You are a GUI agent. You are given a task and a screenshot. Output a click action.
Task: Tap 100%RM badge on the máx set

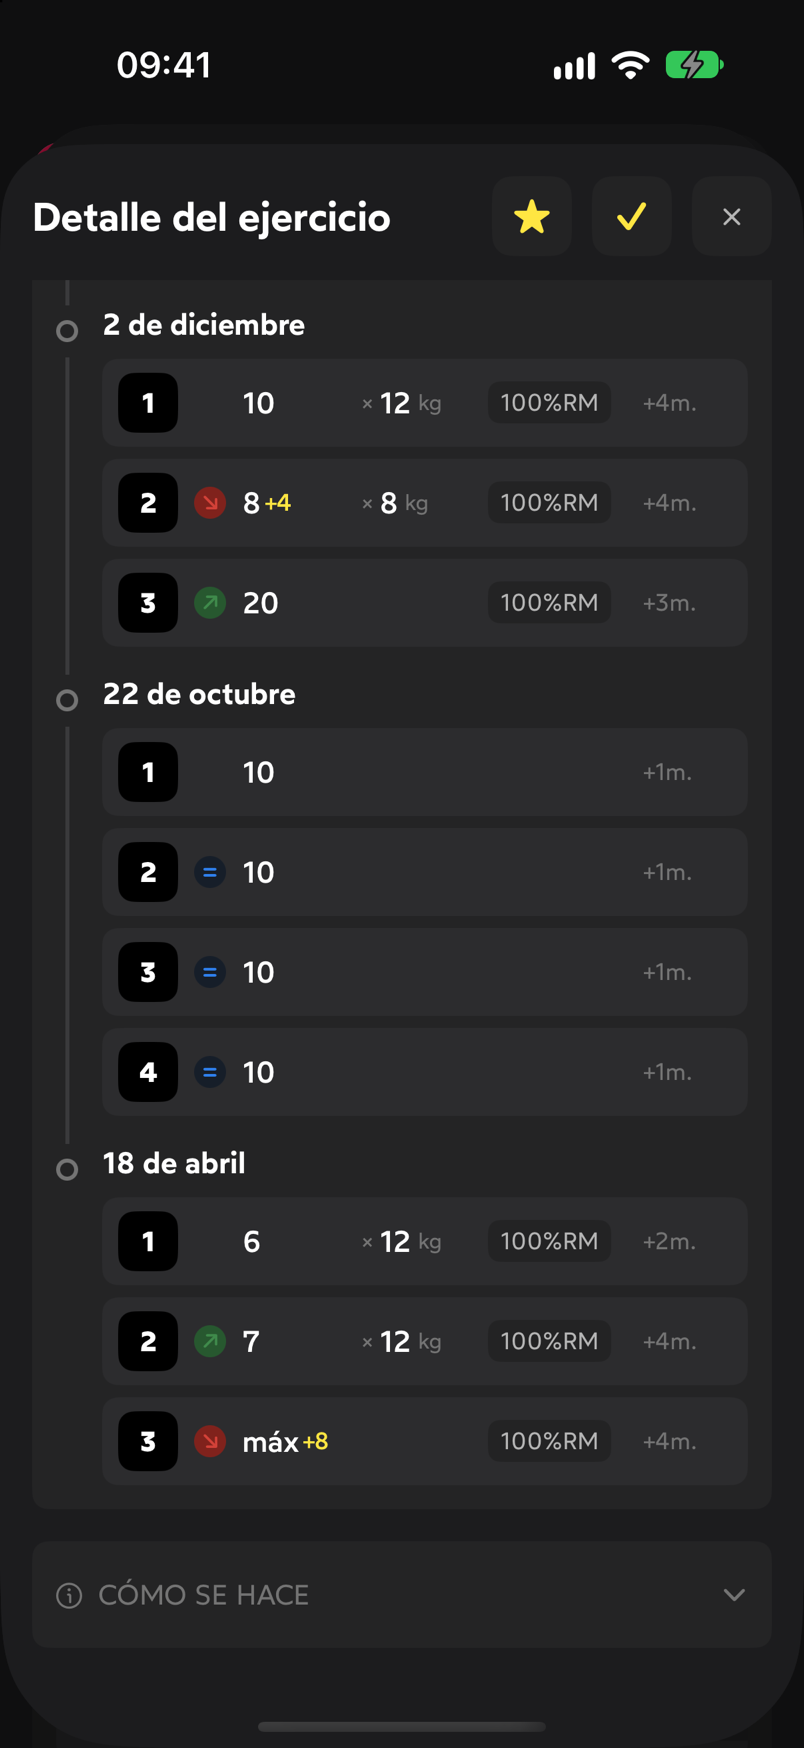click(549, 1441)
